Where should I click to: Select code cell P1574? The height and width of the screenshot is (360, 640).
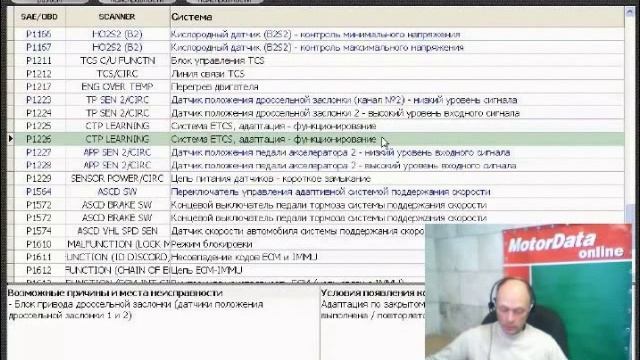coord(39,231)
